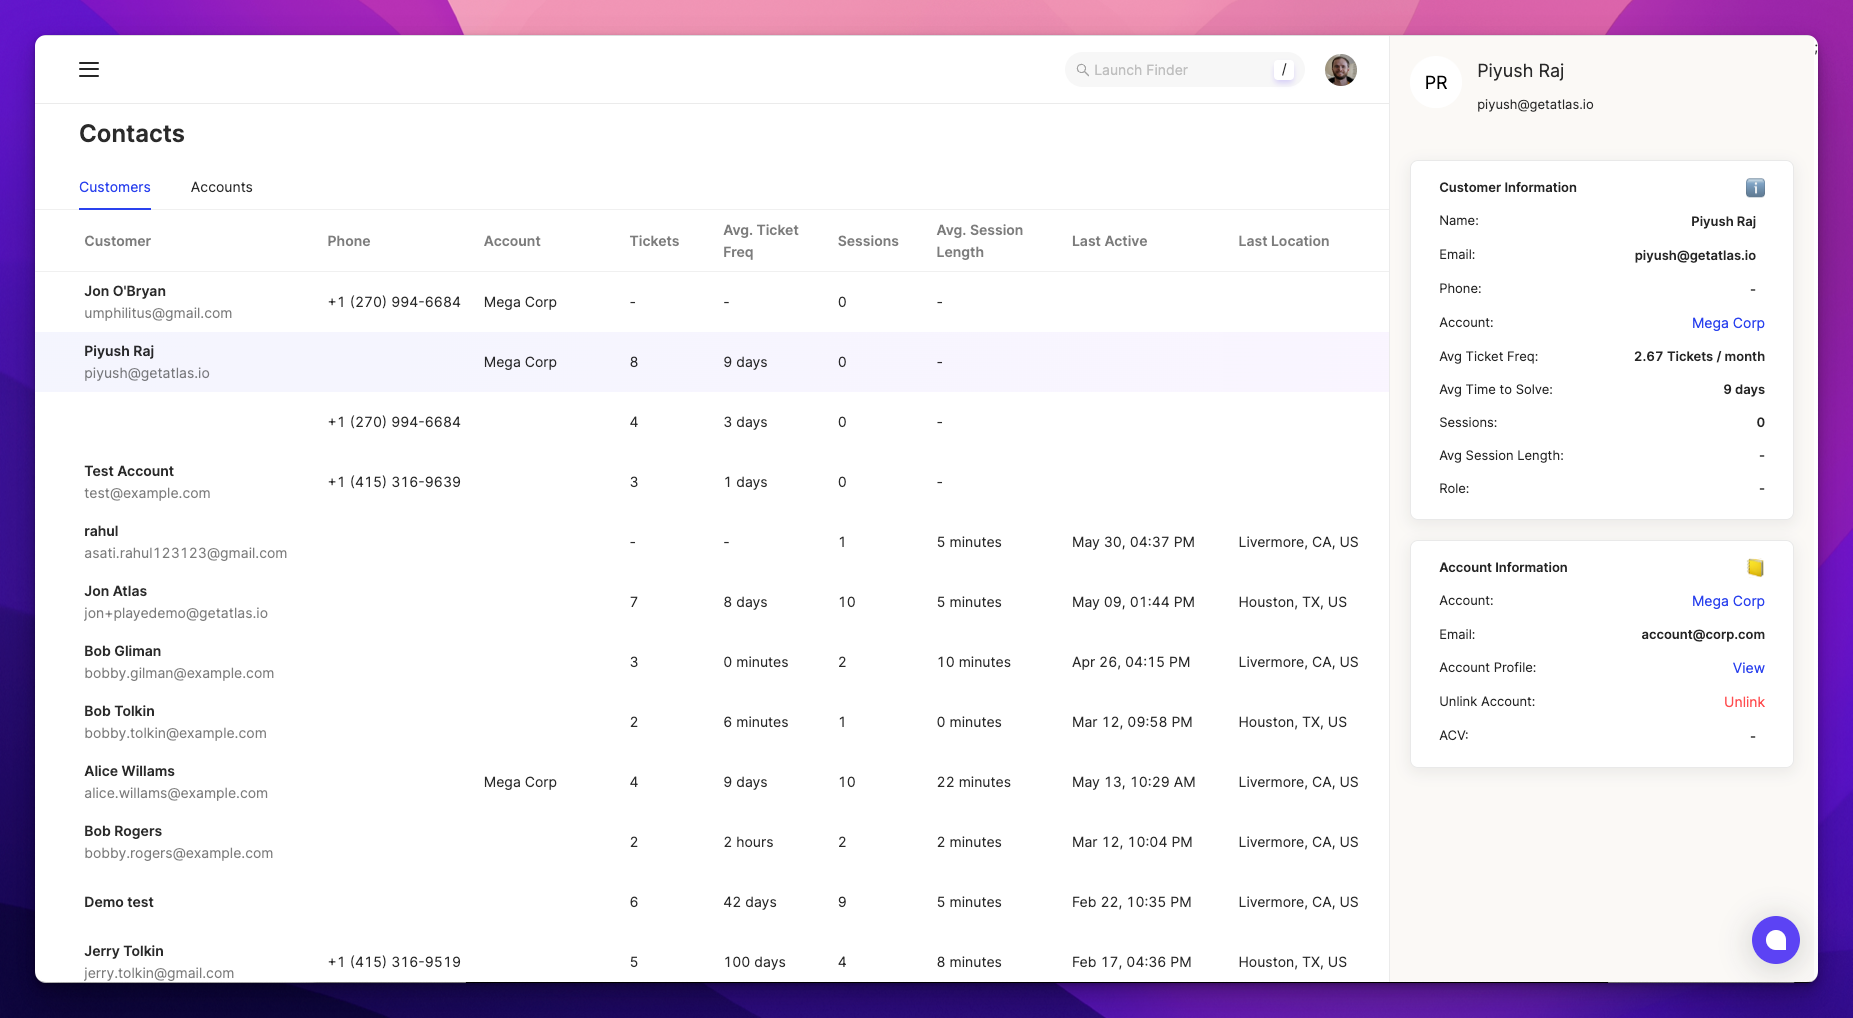
Task: Open the hamburger navigation menu
Action: tap(89, 69)
